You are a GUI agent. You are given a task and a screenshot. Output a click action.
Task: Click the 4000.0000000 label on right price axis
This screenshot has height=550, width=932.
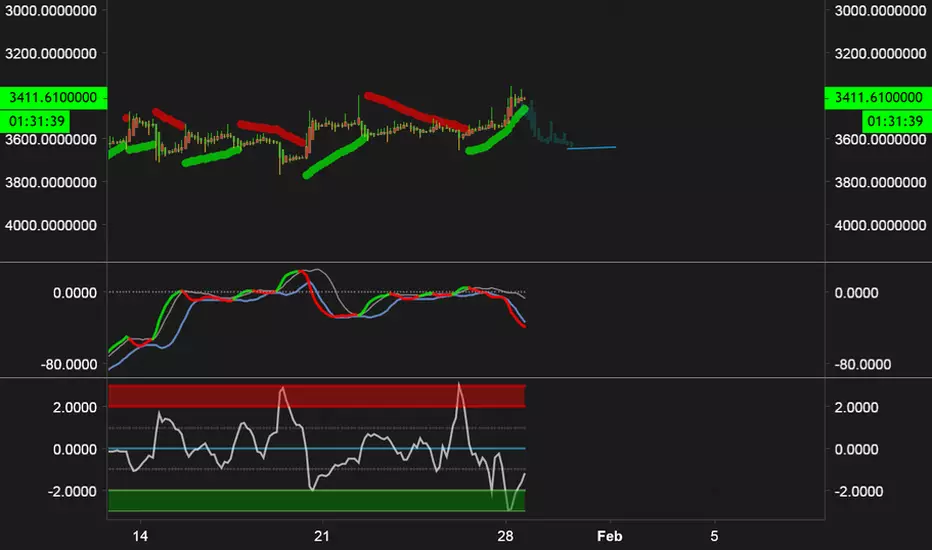pos(880,225)
